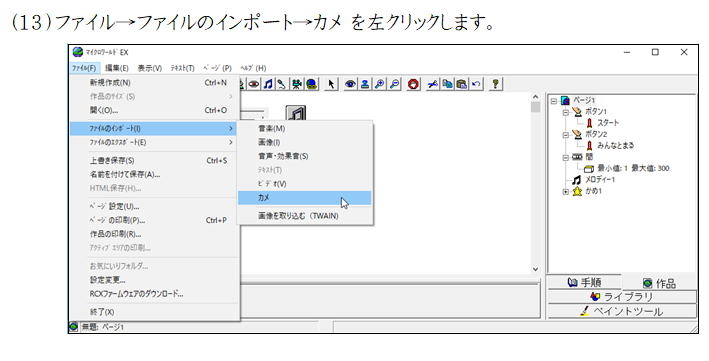
Task: Select 終了(X) to exit
Action: 154,312
